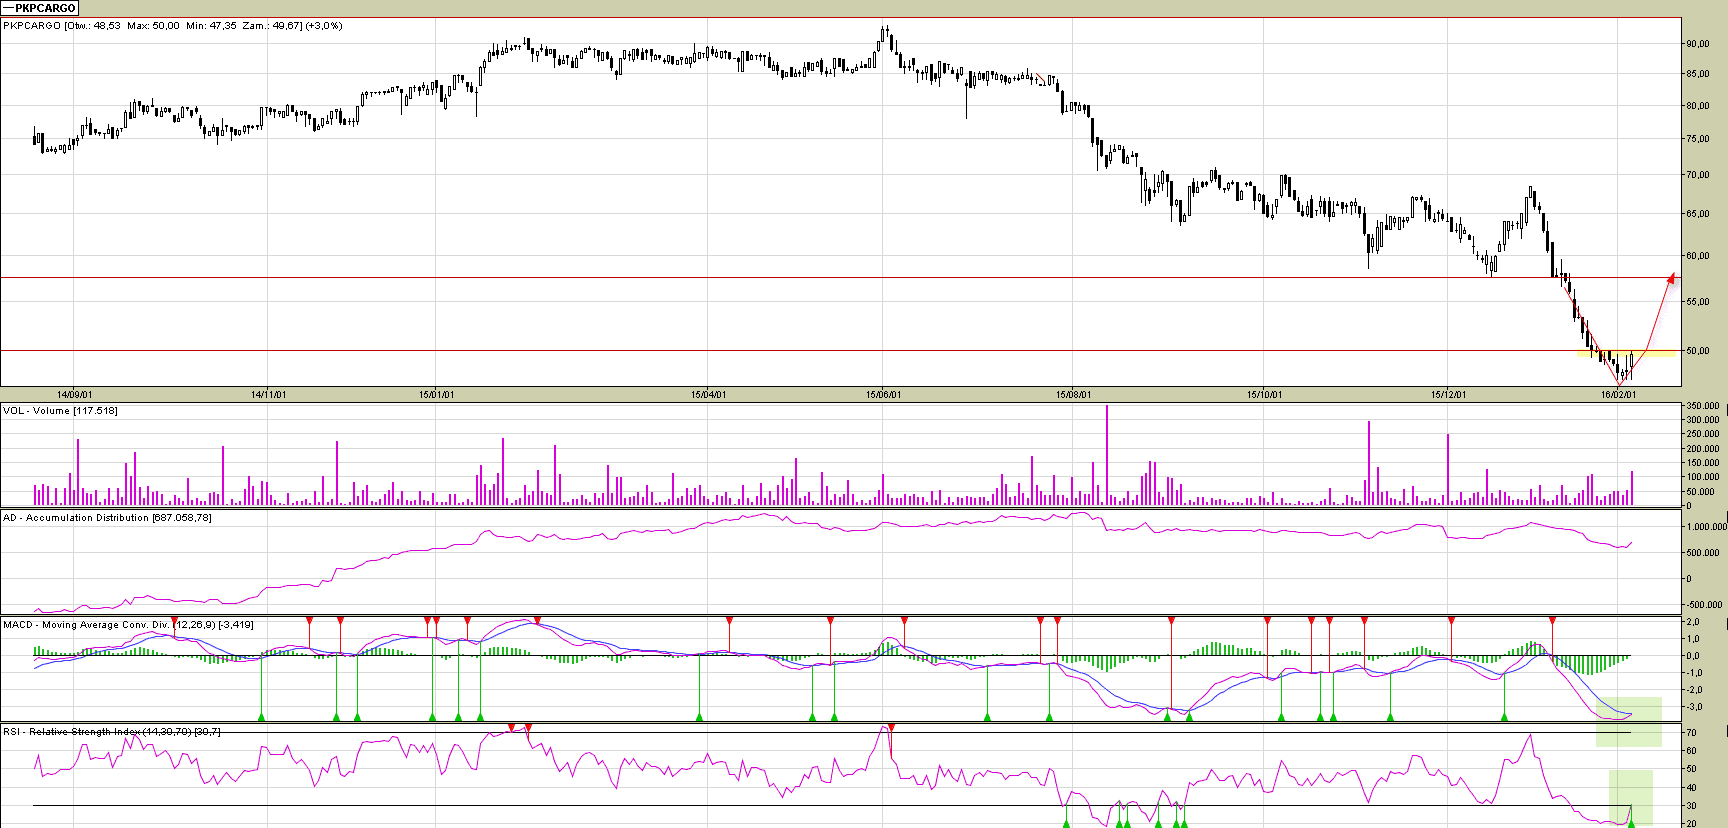Click the AD - Accumulation Distribution label

click(x=107, y=518)
